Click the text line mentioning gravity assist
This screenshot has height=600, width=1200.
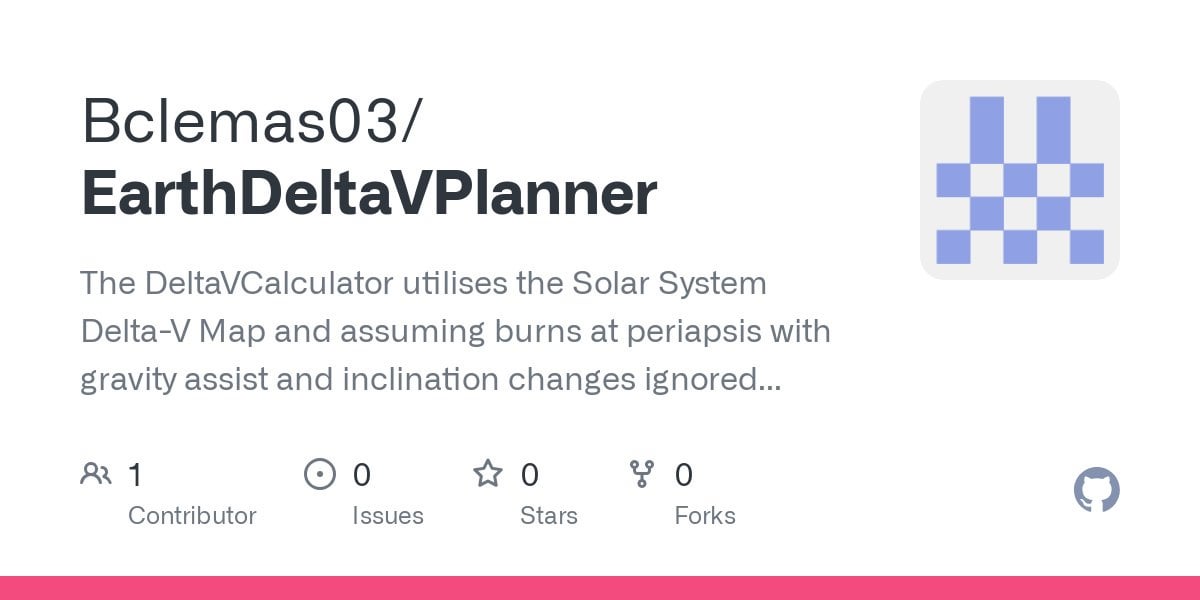431,380
